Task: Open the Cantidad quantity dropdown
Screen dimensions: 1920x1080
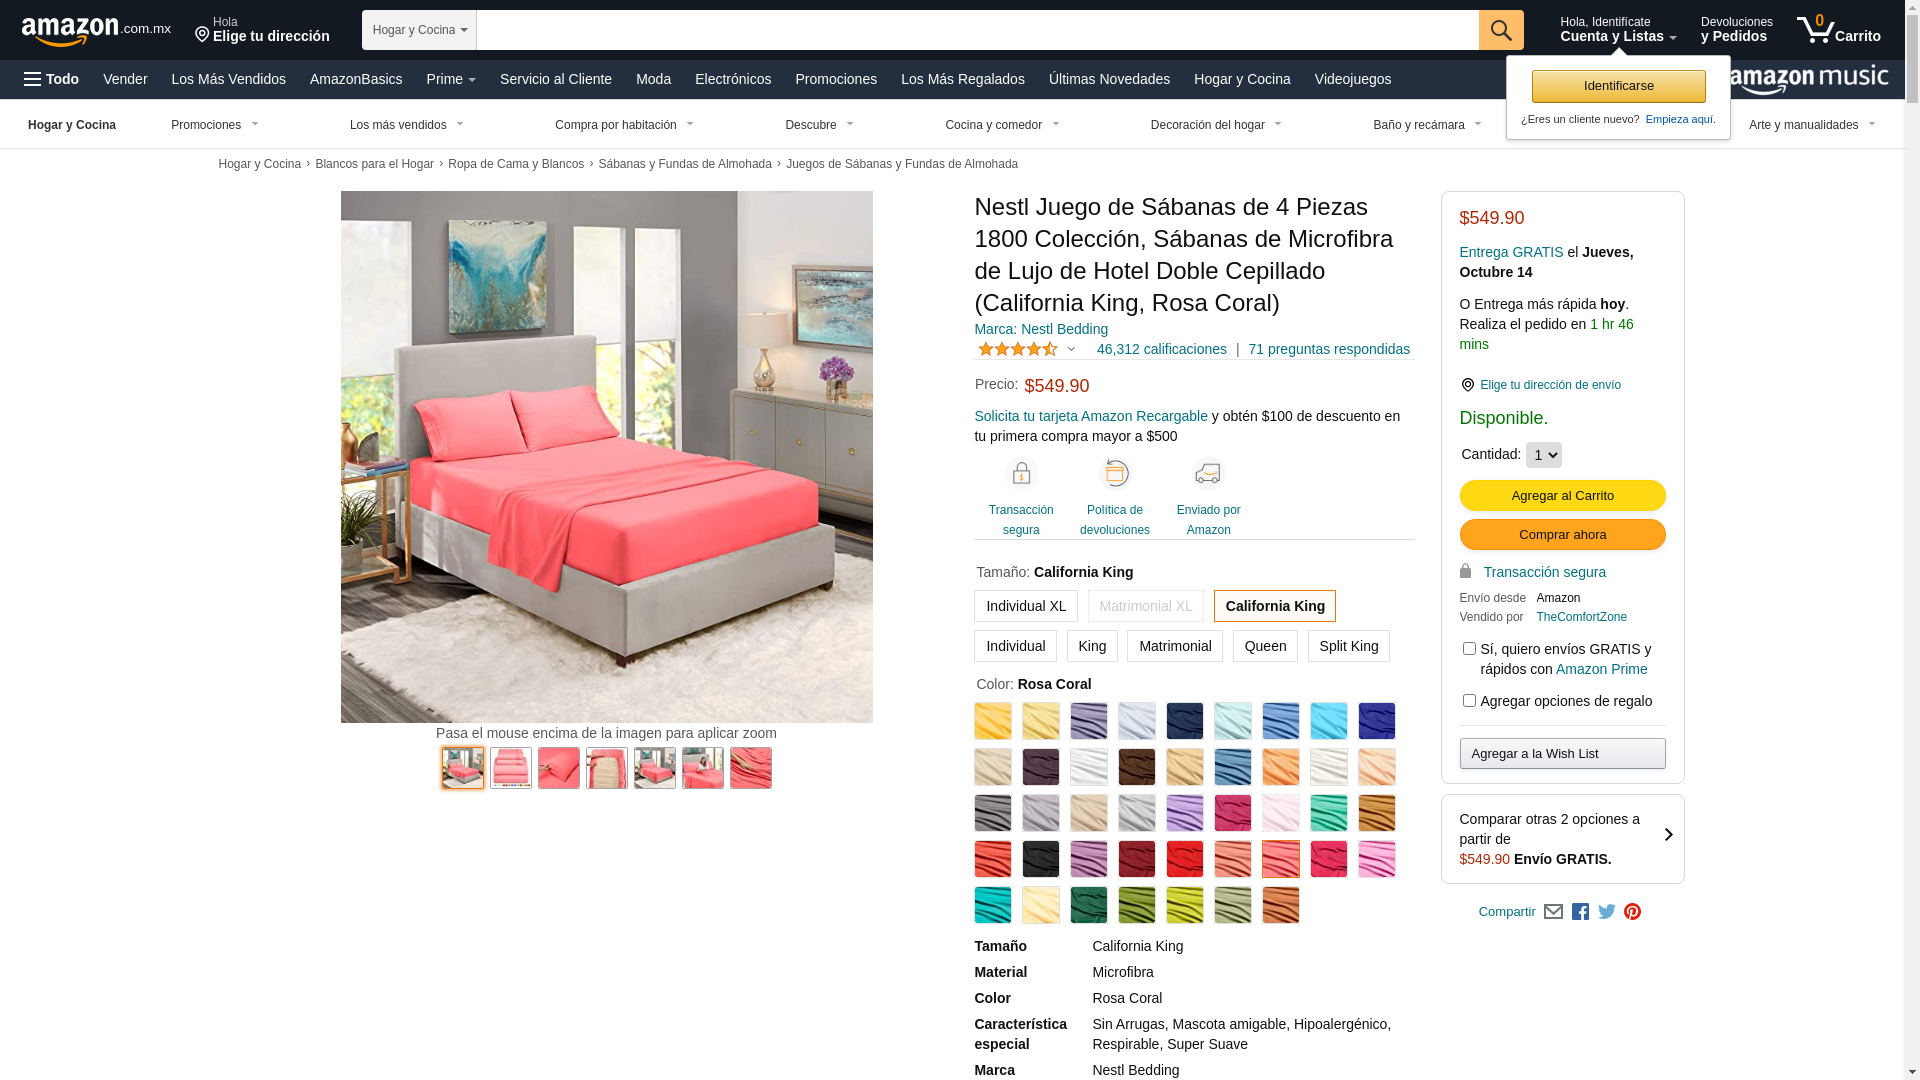Action: click(1543, 455)
